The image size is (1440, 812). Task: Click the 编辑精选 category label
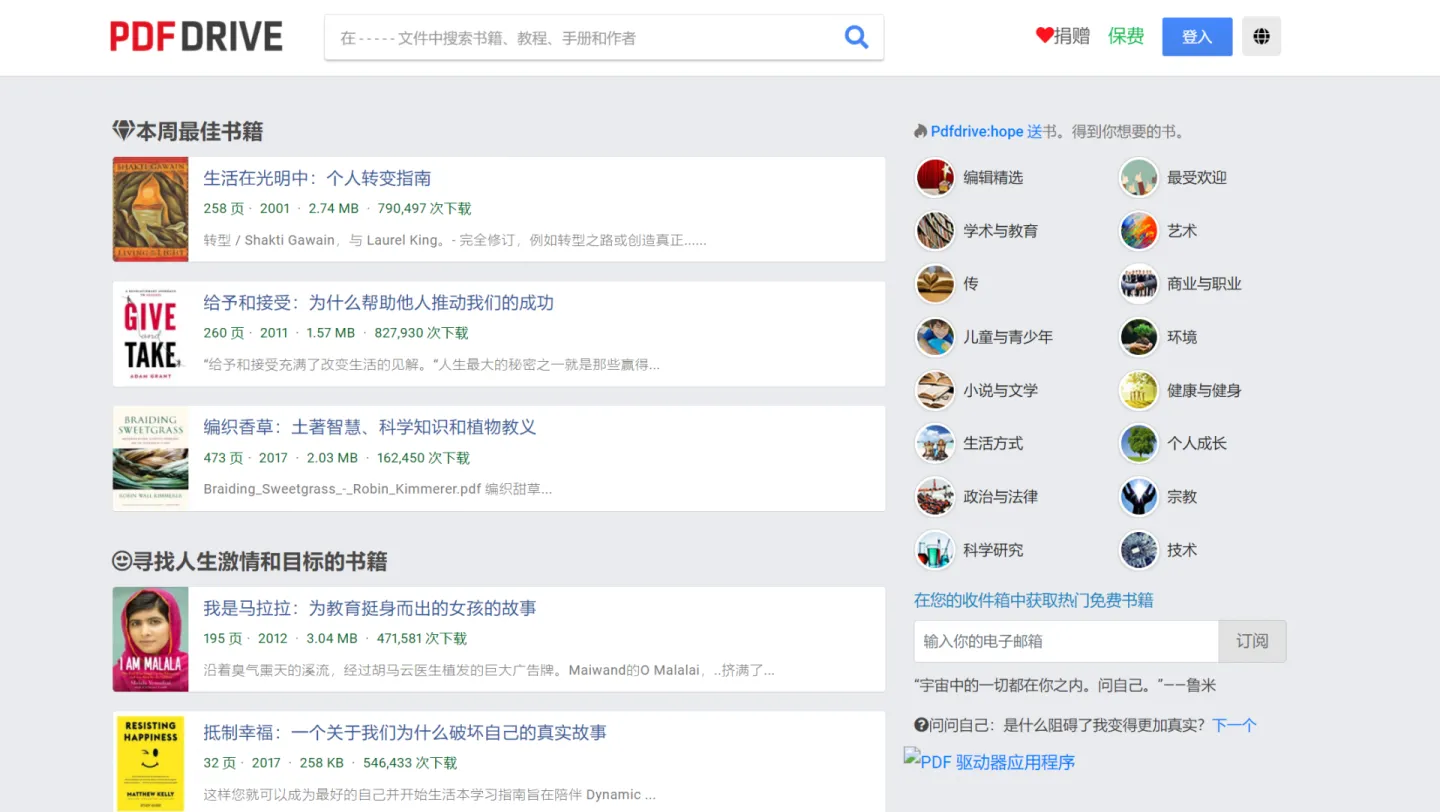coord(993,178)
